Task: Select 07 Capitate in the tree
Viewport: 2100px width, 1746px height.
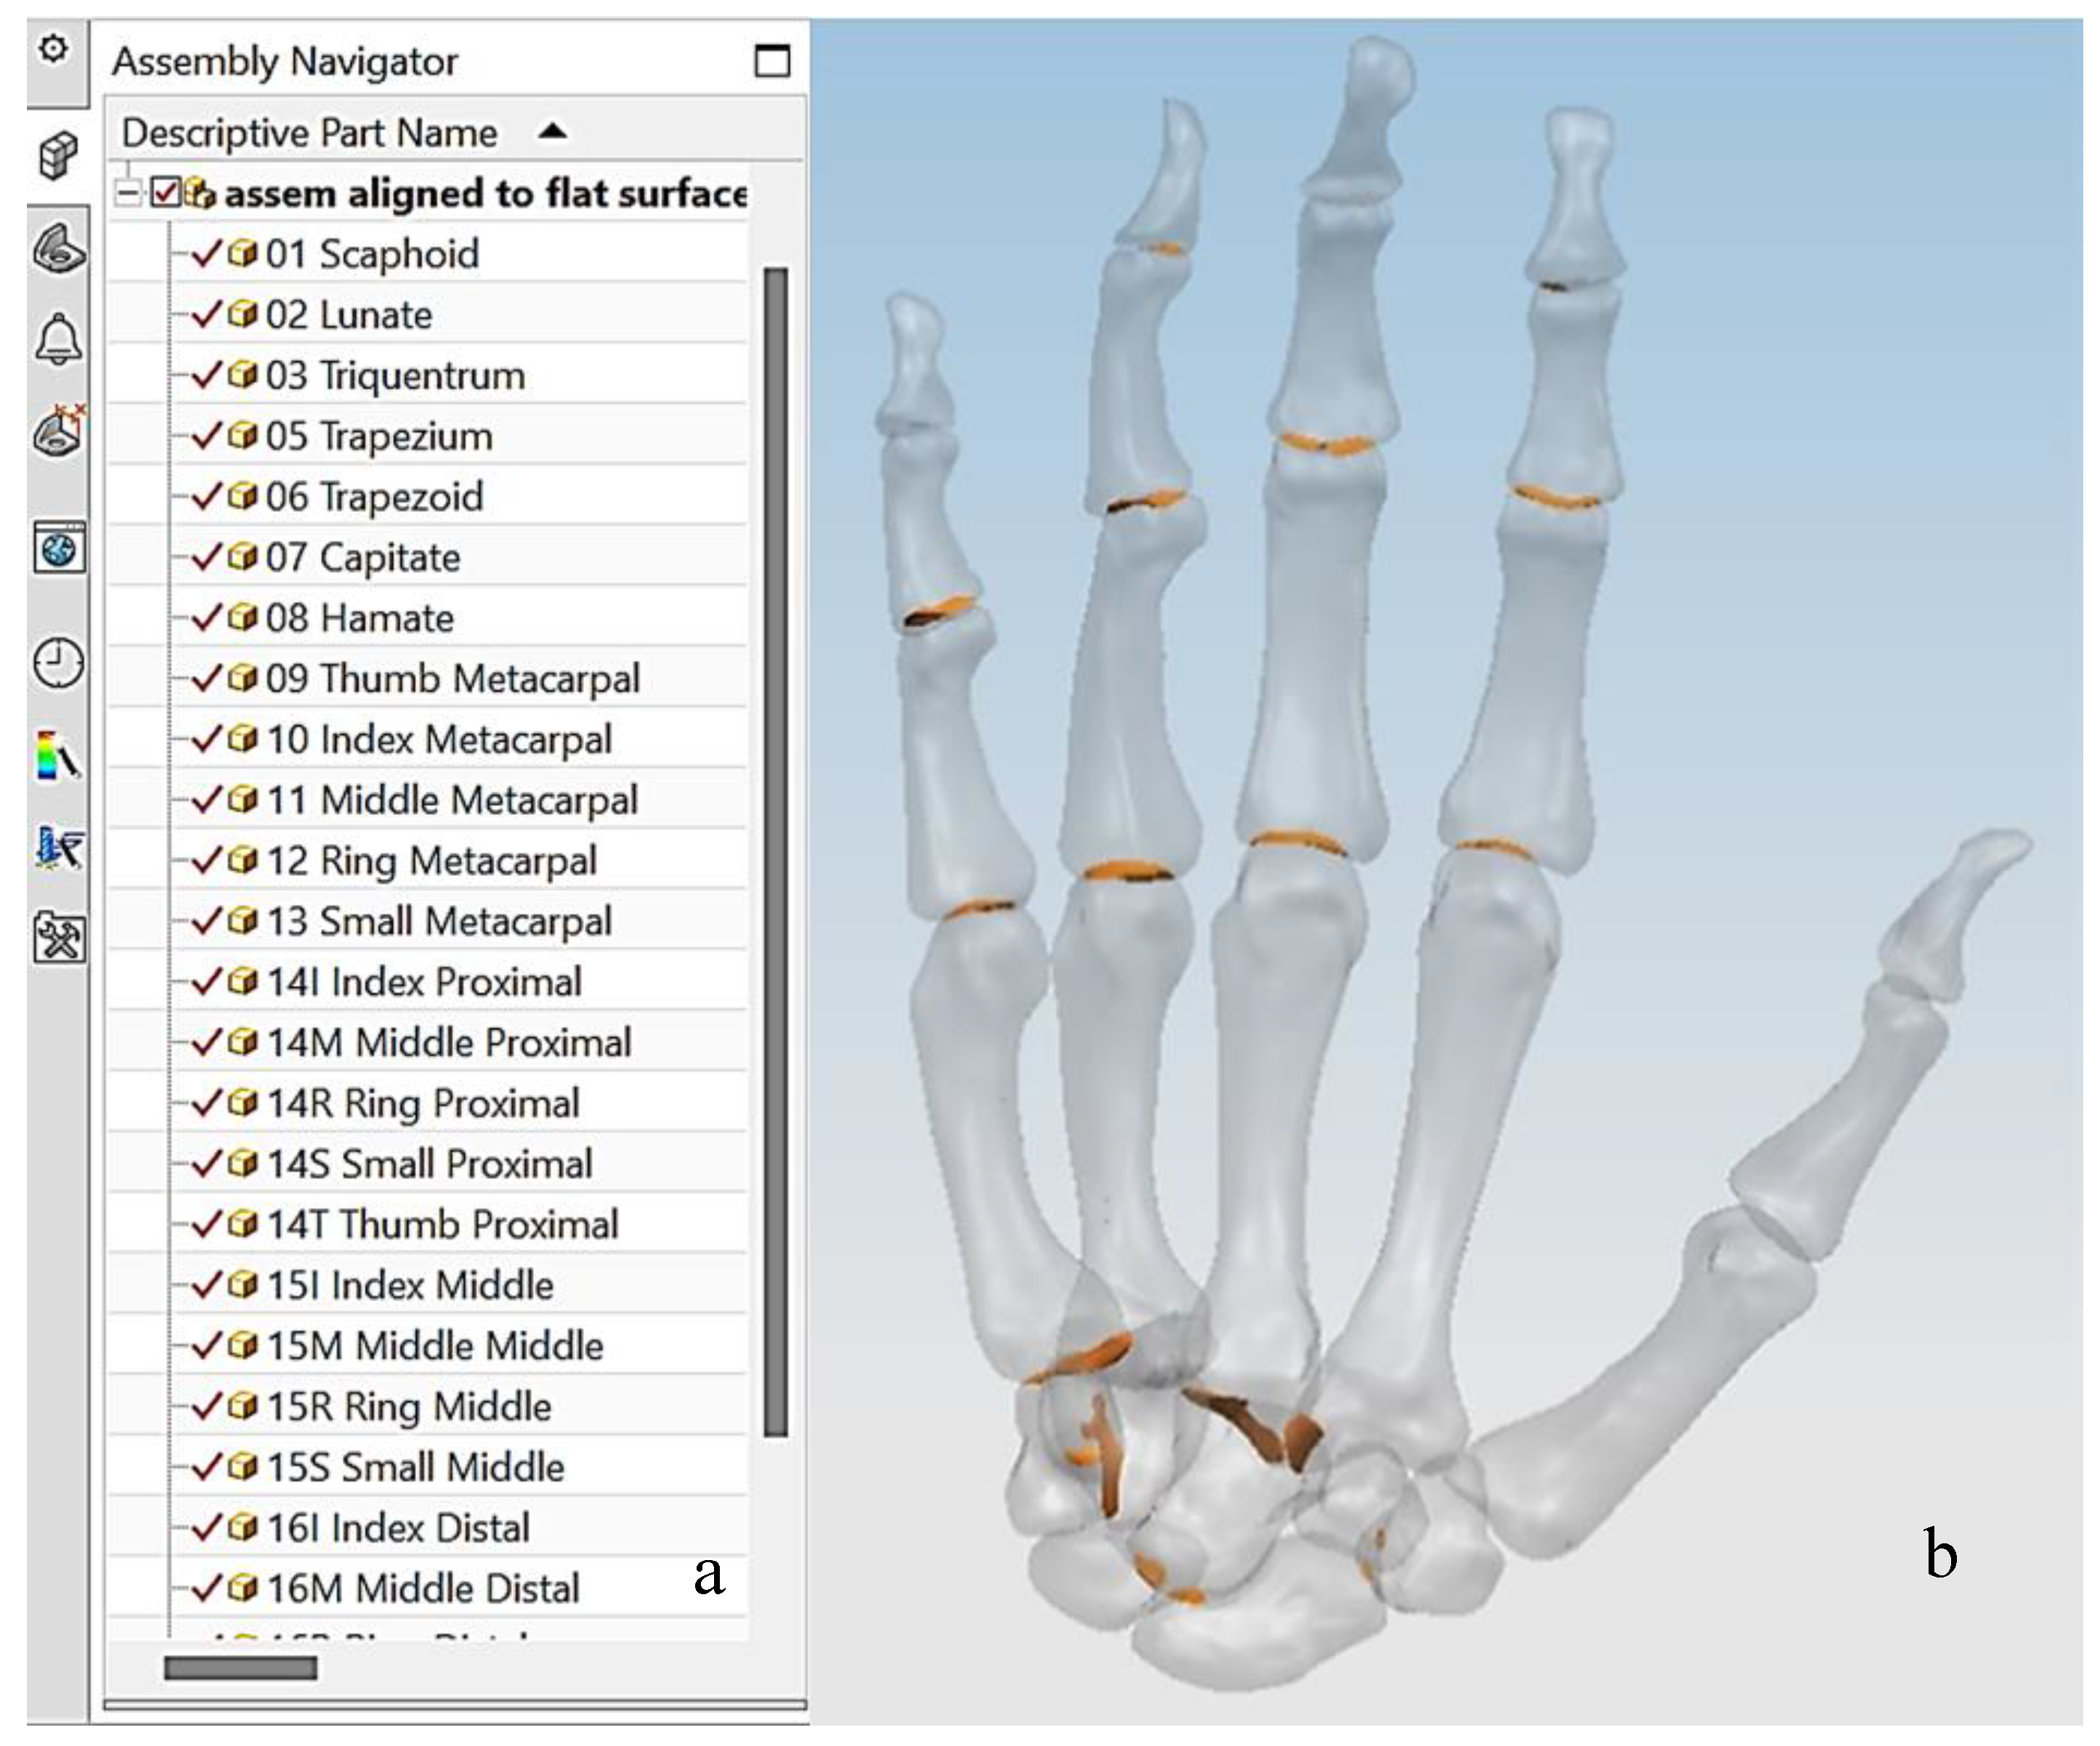Action: 362,558
